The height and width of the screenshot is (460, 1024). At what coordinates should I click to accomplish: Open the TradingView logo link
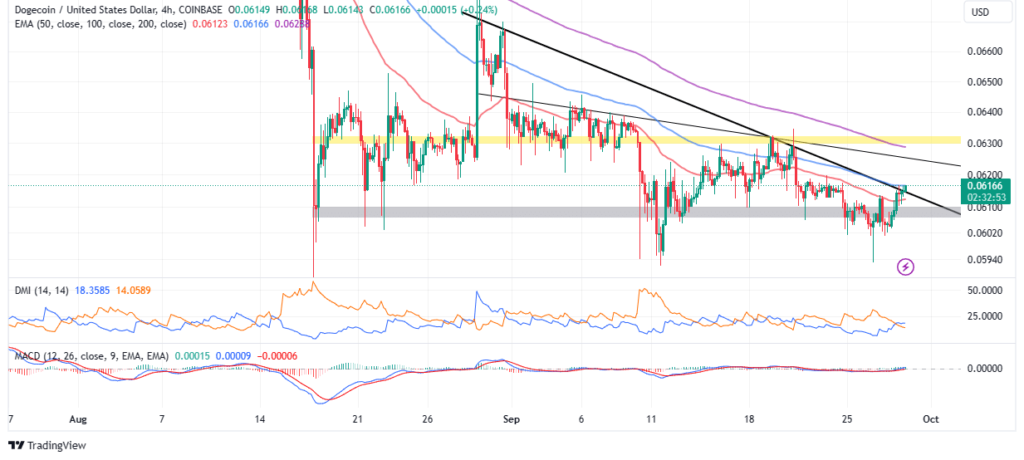49,445
